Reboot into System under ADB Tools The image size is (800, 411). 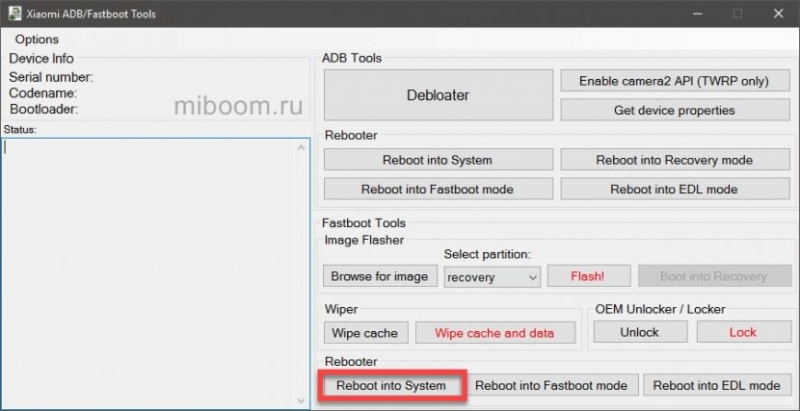[438, 160]
